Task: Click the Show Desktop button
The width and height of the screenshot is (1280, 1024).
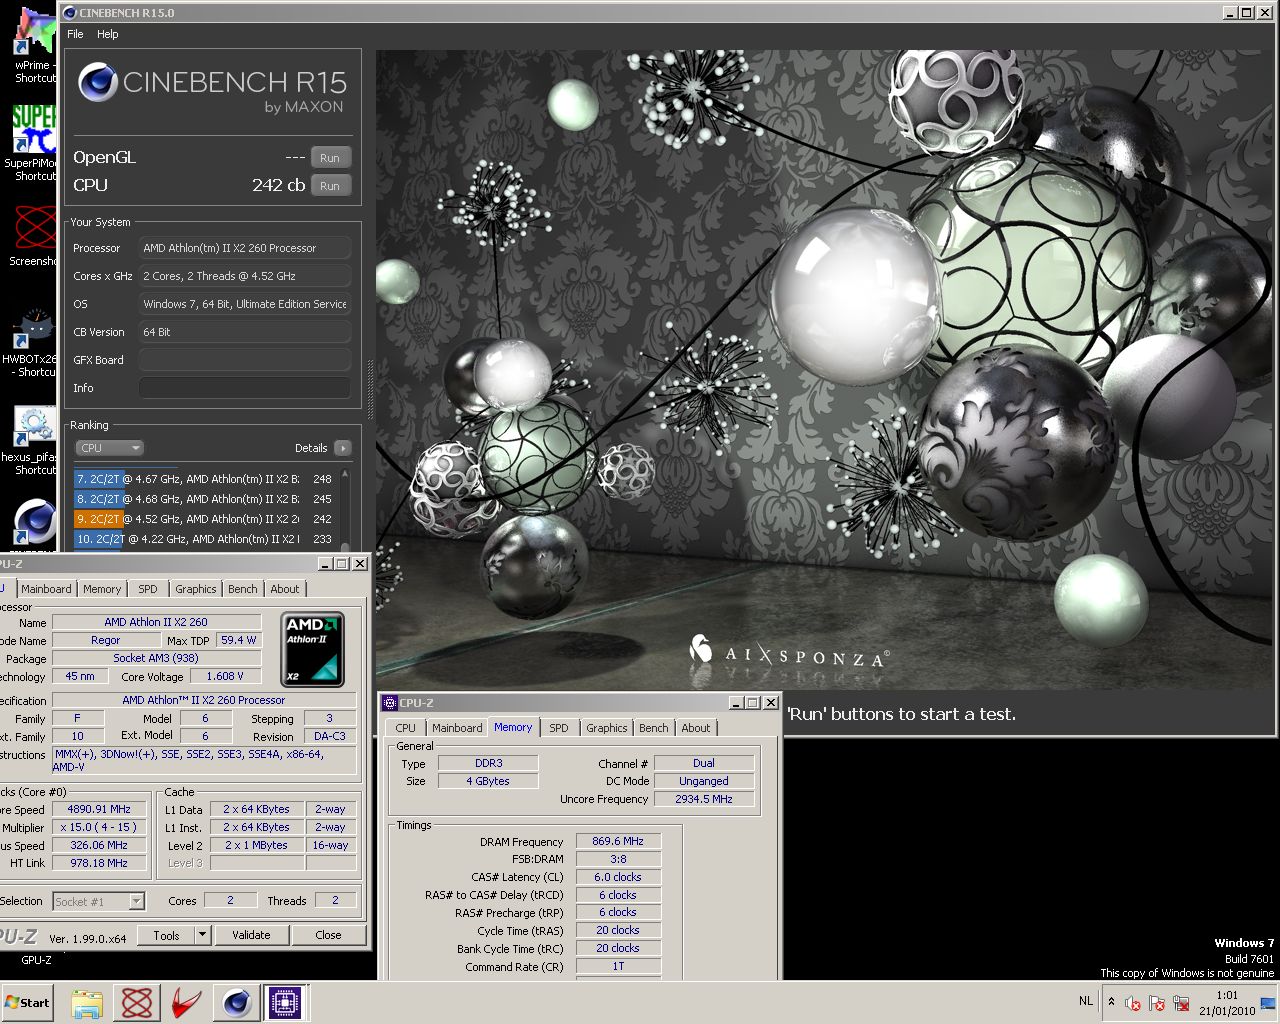Action: click(x=1270, y=1003)
